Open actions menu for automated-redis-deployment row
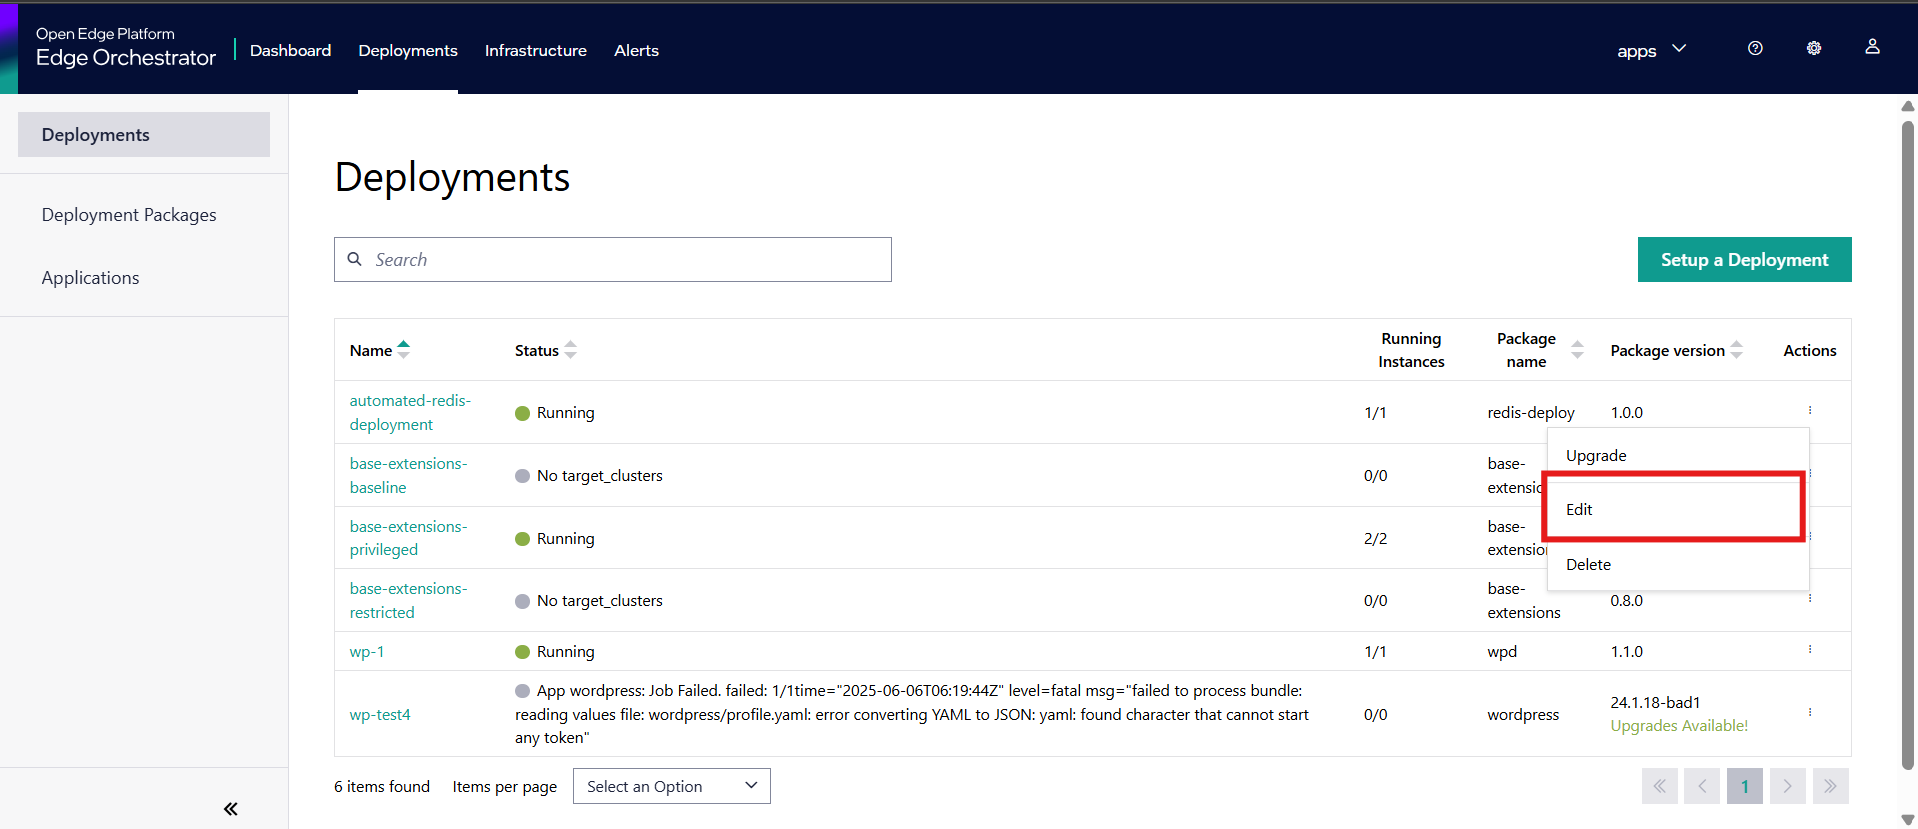Image resolution: width=1918 pixels, height=829 pixels. [1809, 411]
